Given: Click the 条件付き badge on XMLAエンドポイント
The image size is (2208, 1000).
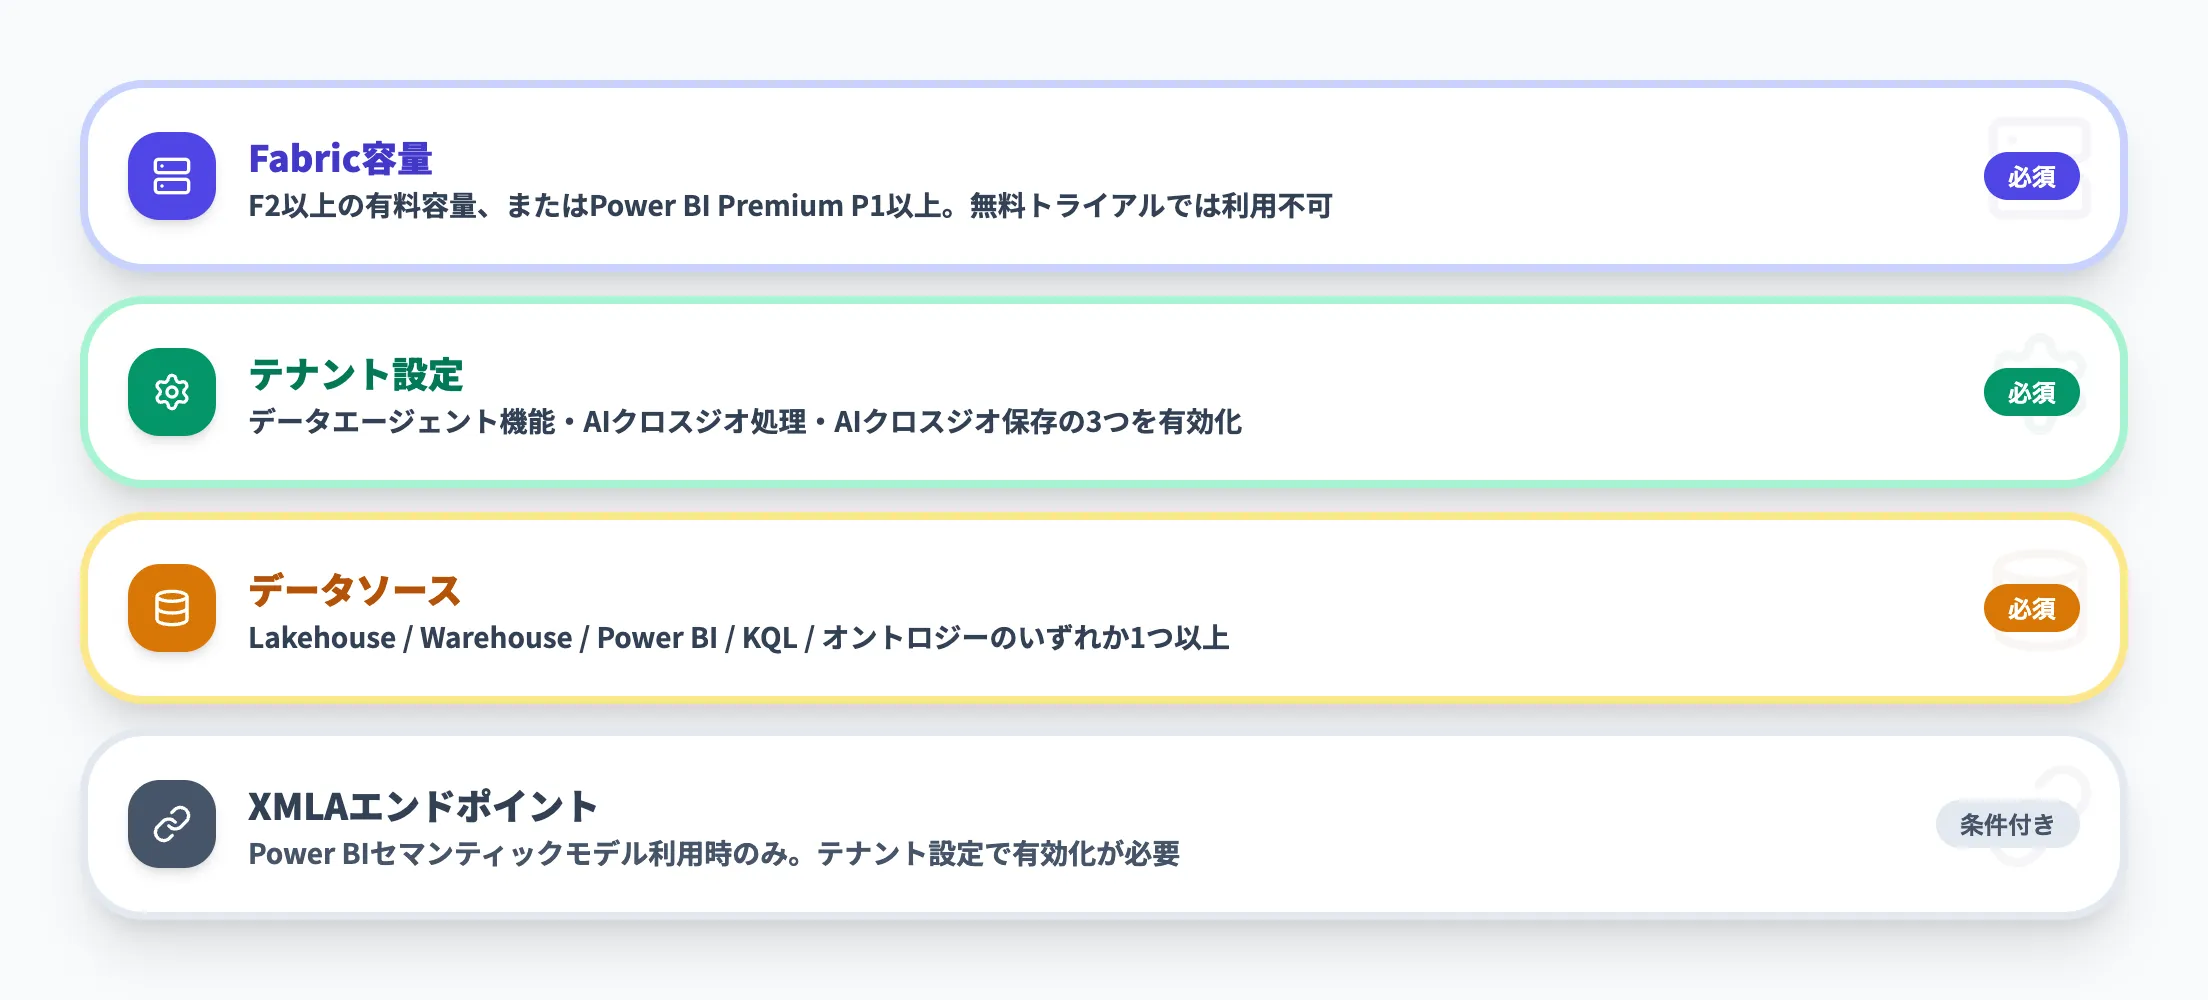Looking at the screenshot, I should point(2006,825).
